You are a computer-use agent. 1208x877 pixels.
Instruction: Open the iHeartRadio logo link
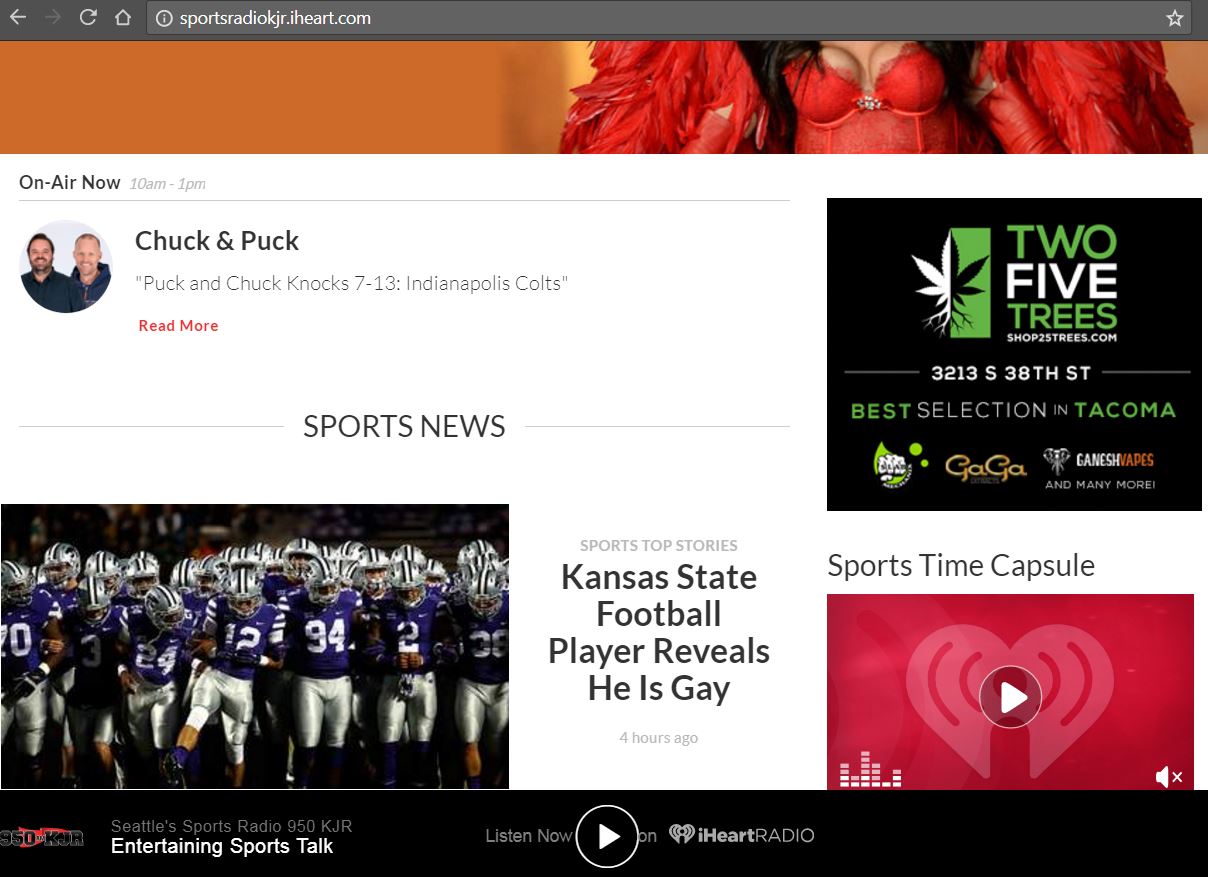click(x=741, y=835)
